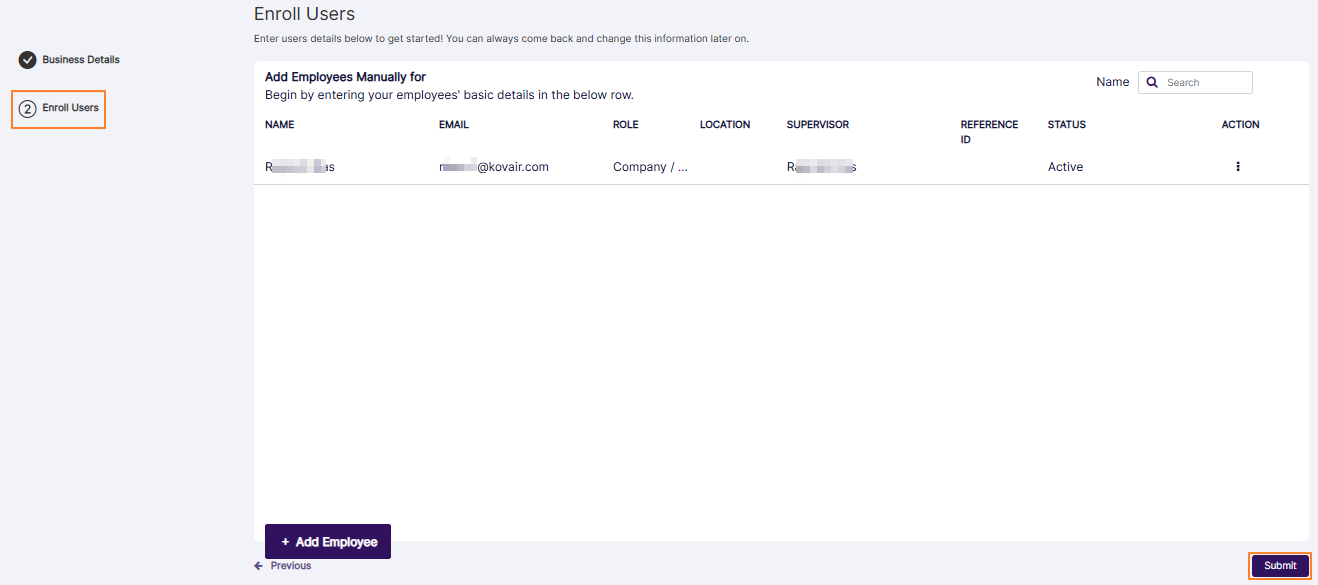Open the Status dropdown showing Active
The image size is (1318, 585).
[x=1065, y=166]
